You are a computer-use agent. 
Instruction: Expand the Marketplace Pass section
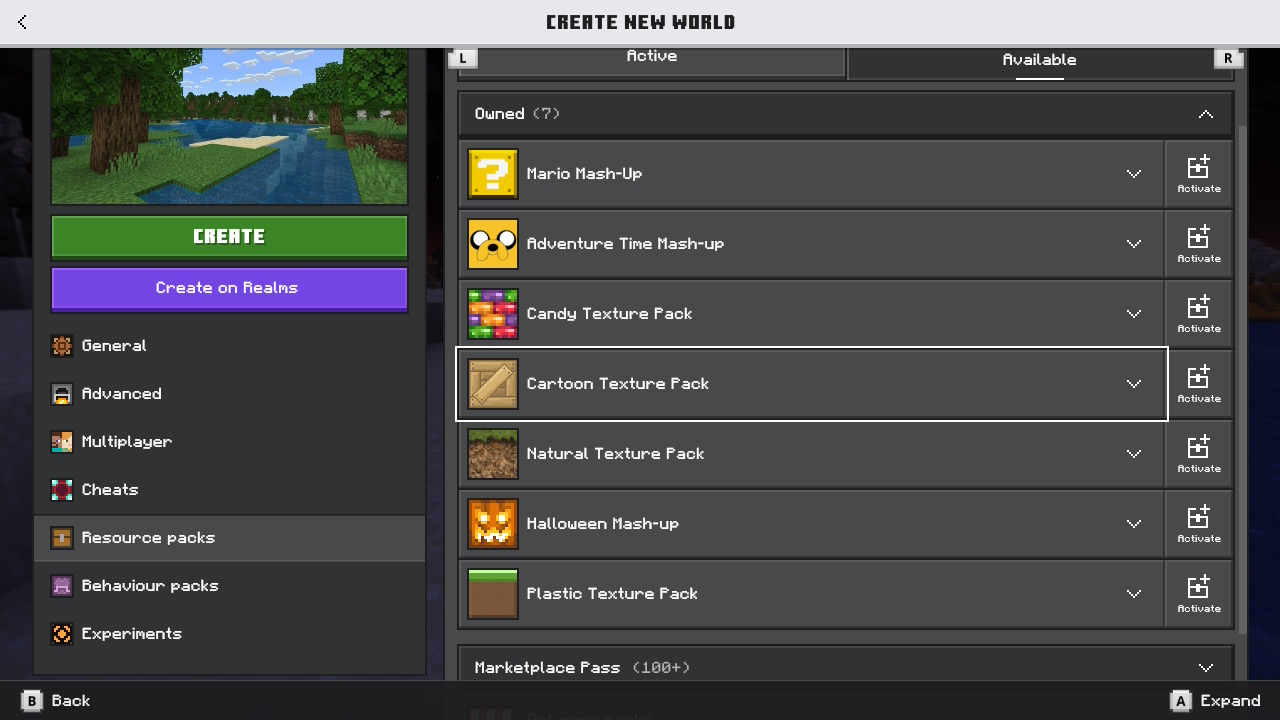point(1206,668)
